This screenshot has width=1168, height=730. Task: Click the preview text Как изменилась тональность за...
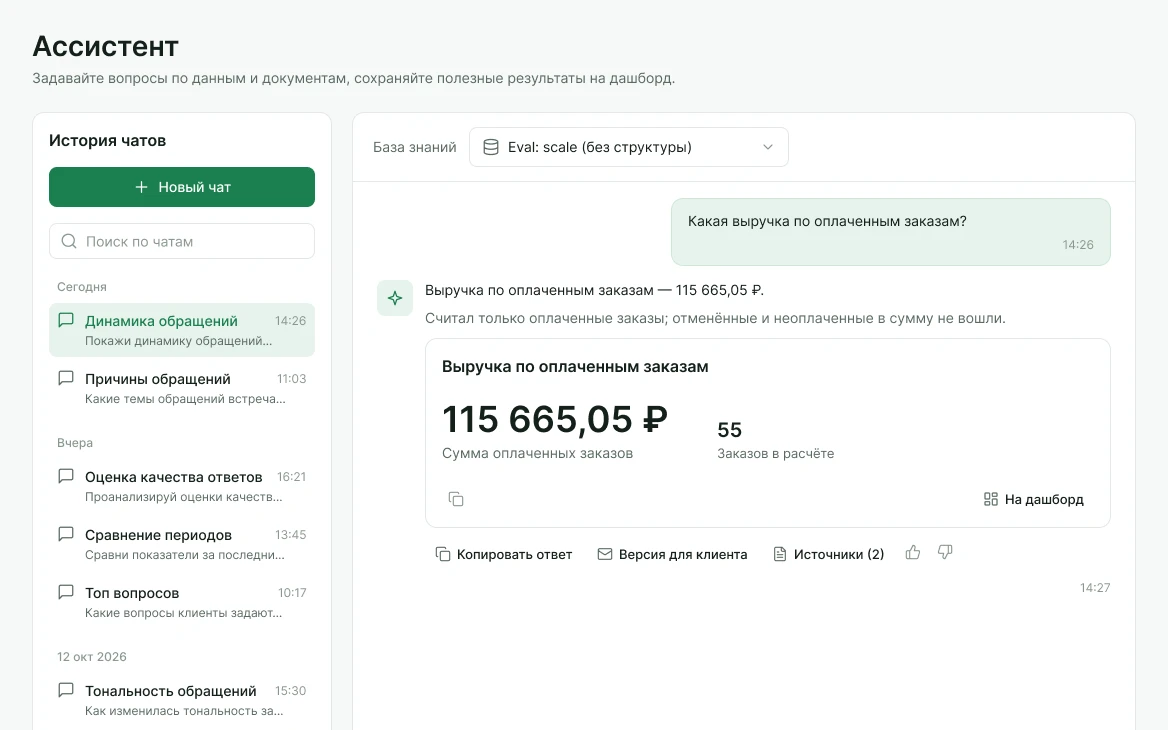coord(184,711)
